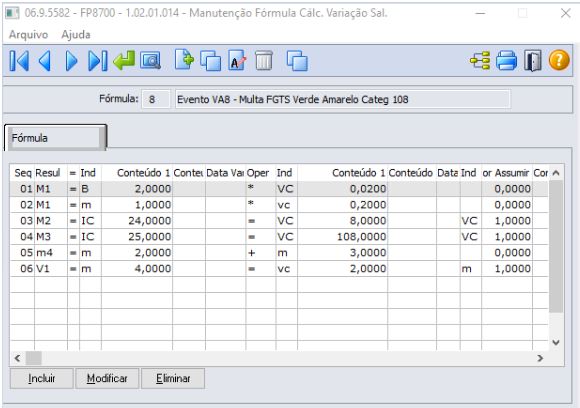Select row Seq 03 result M2
The width and height of the screenshot is (580, 408).
(x=279, y=220)
